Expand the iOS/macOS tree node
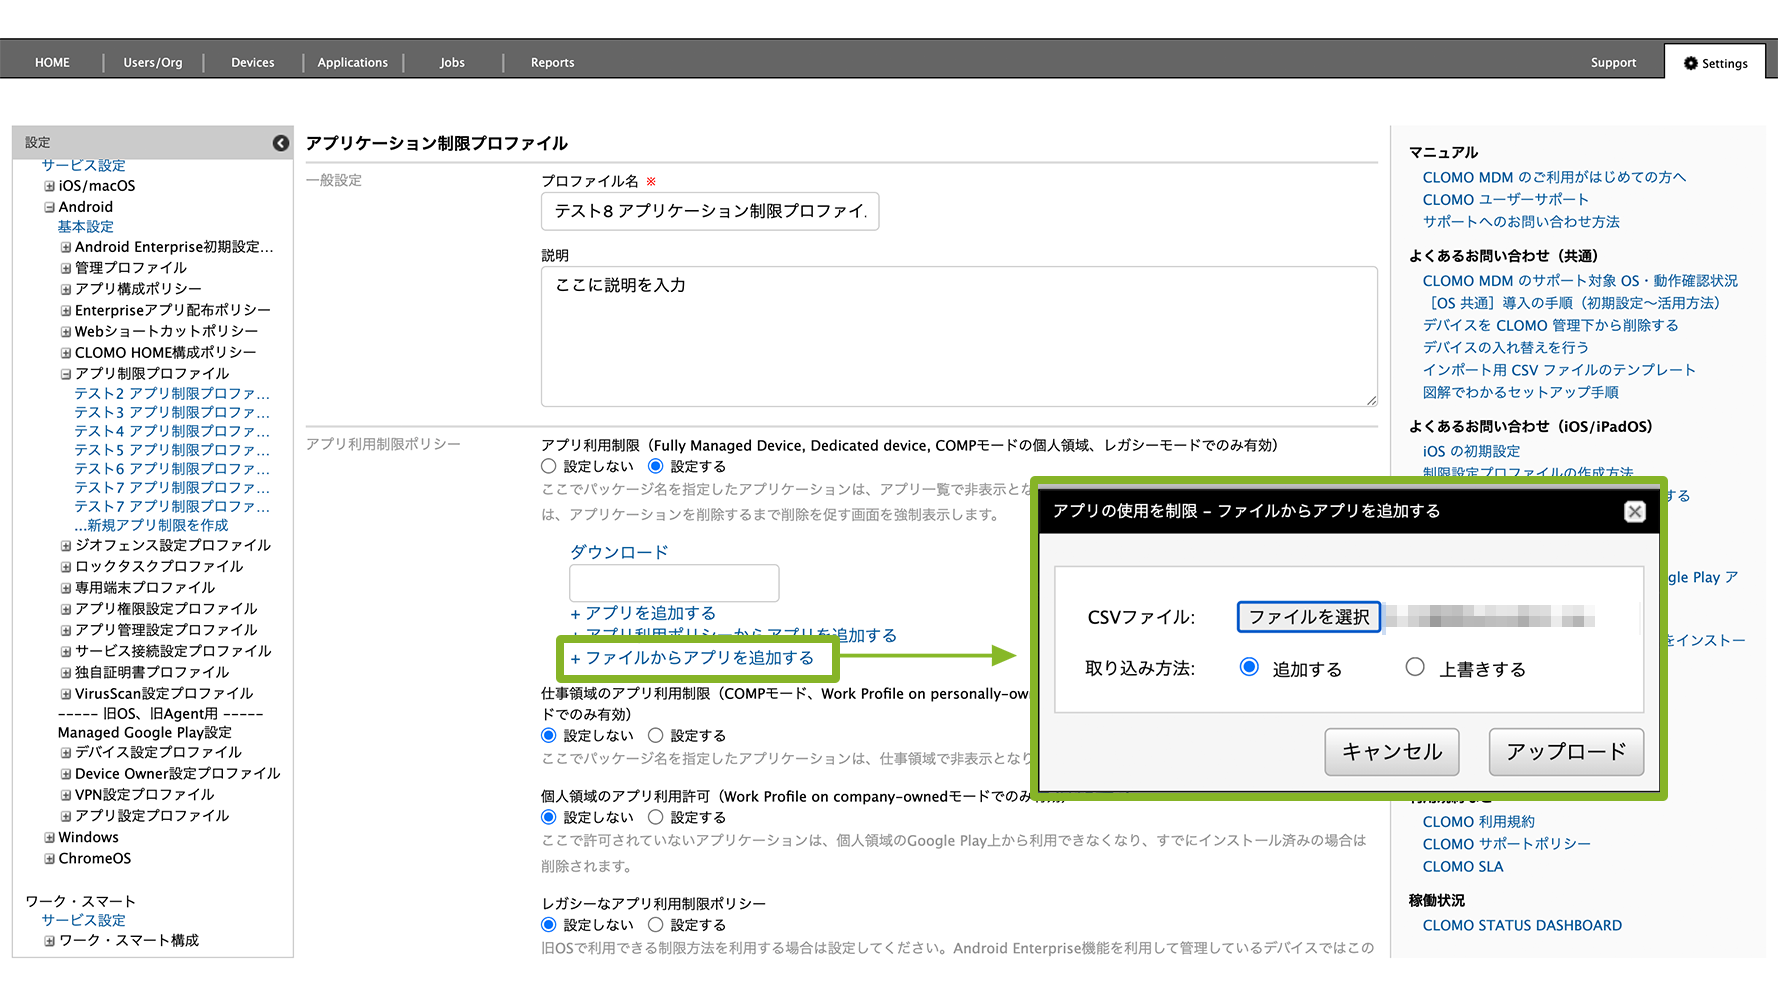Screen dimensions: 1778x1000 (x=49, y=186)
